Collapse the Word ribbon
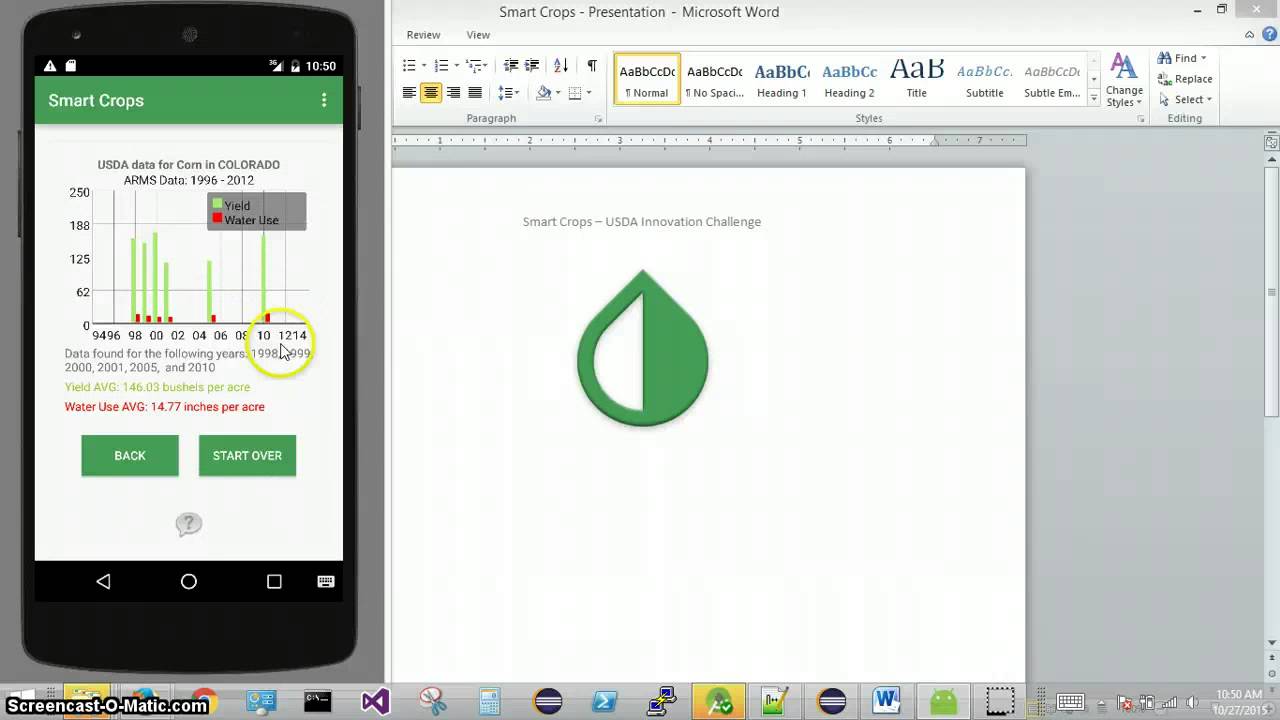The height and width of the screenshot is (720, 1280). [x=1250, y=34]
